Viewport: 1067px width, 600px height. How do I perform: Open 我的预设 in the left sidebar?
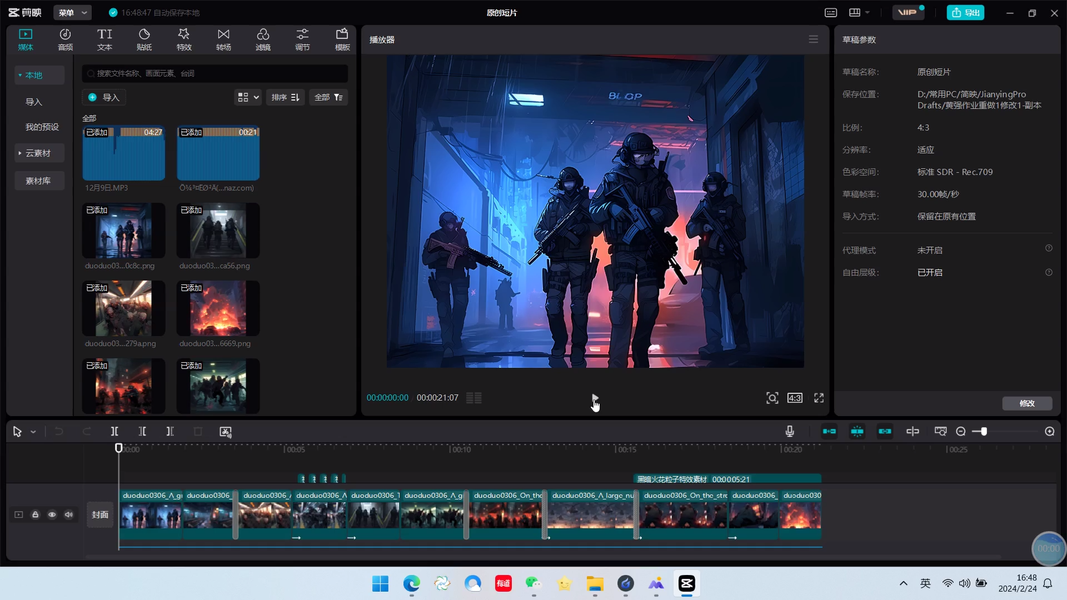pyautogui.click(x=42, y=127)
